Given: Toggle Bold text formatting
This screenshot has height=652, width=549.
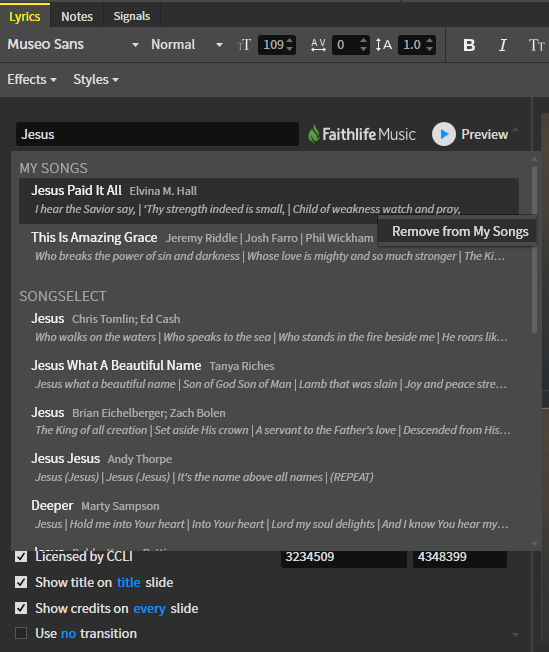Looking at the screenshot, I should pos(469,45).
